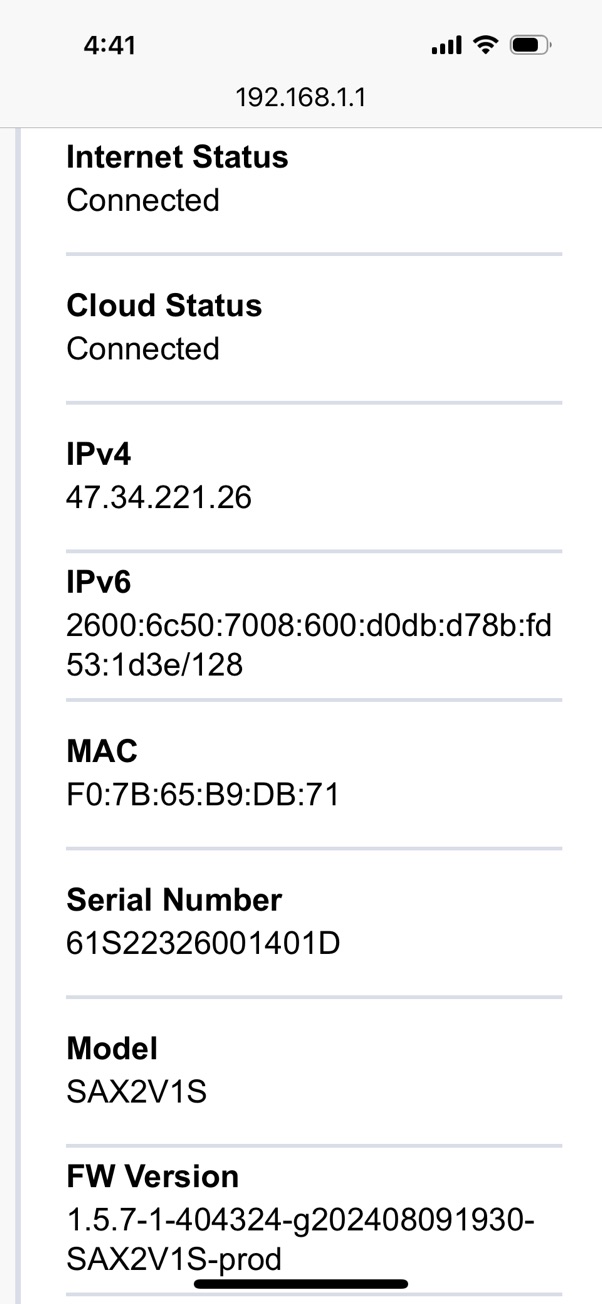Select the IPv6 address starting with 2600:6c50
Screen dimensions: 602x1304
(309, 645)
